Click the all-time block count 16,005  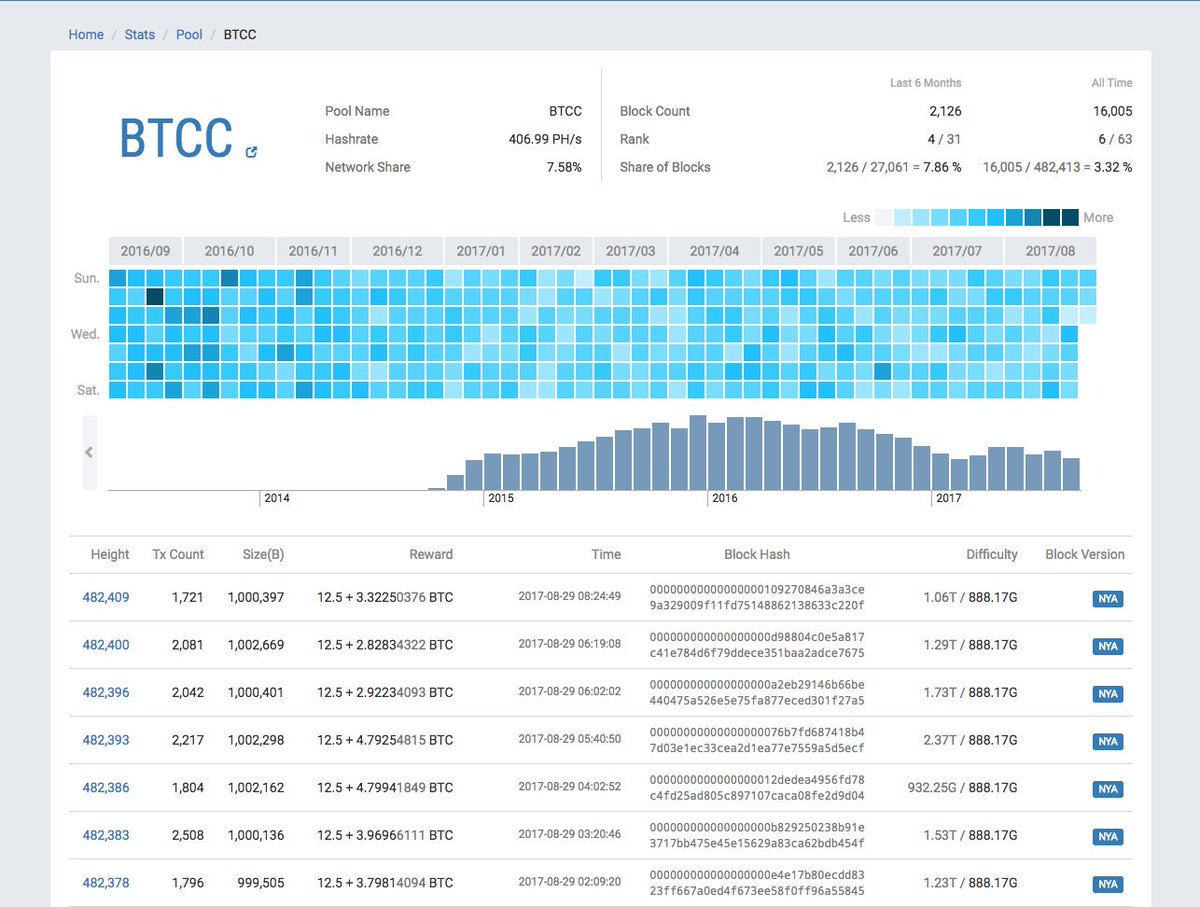(x=1113, y=111)
